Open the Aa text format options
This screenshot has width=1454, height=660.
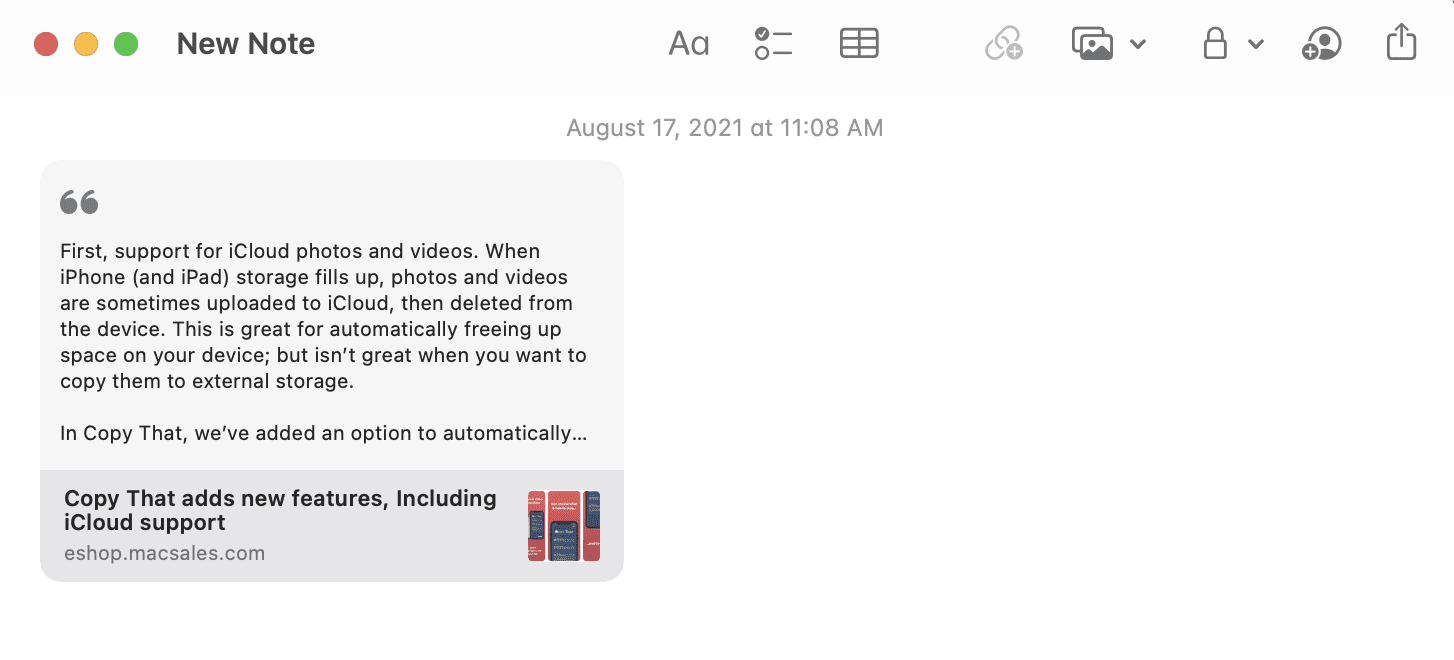pos(689,44)
